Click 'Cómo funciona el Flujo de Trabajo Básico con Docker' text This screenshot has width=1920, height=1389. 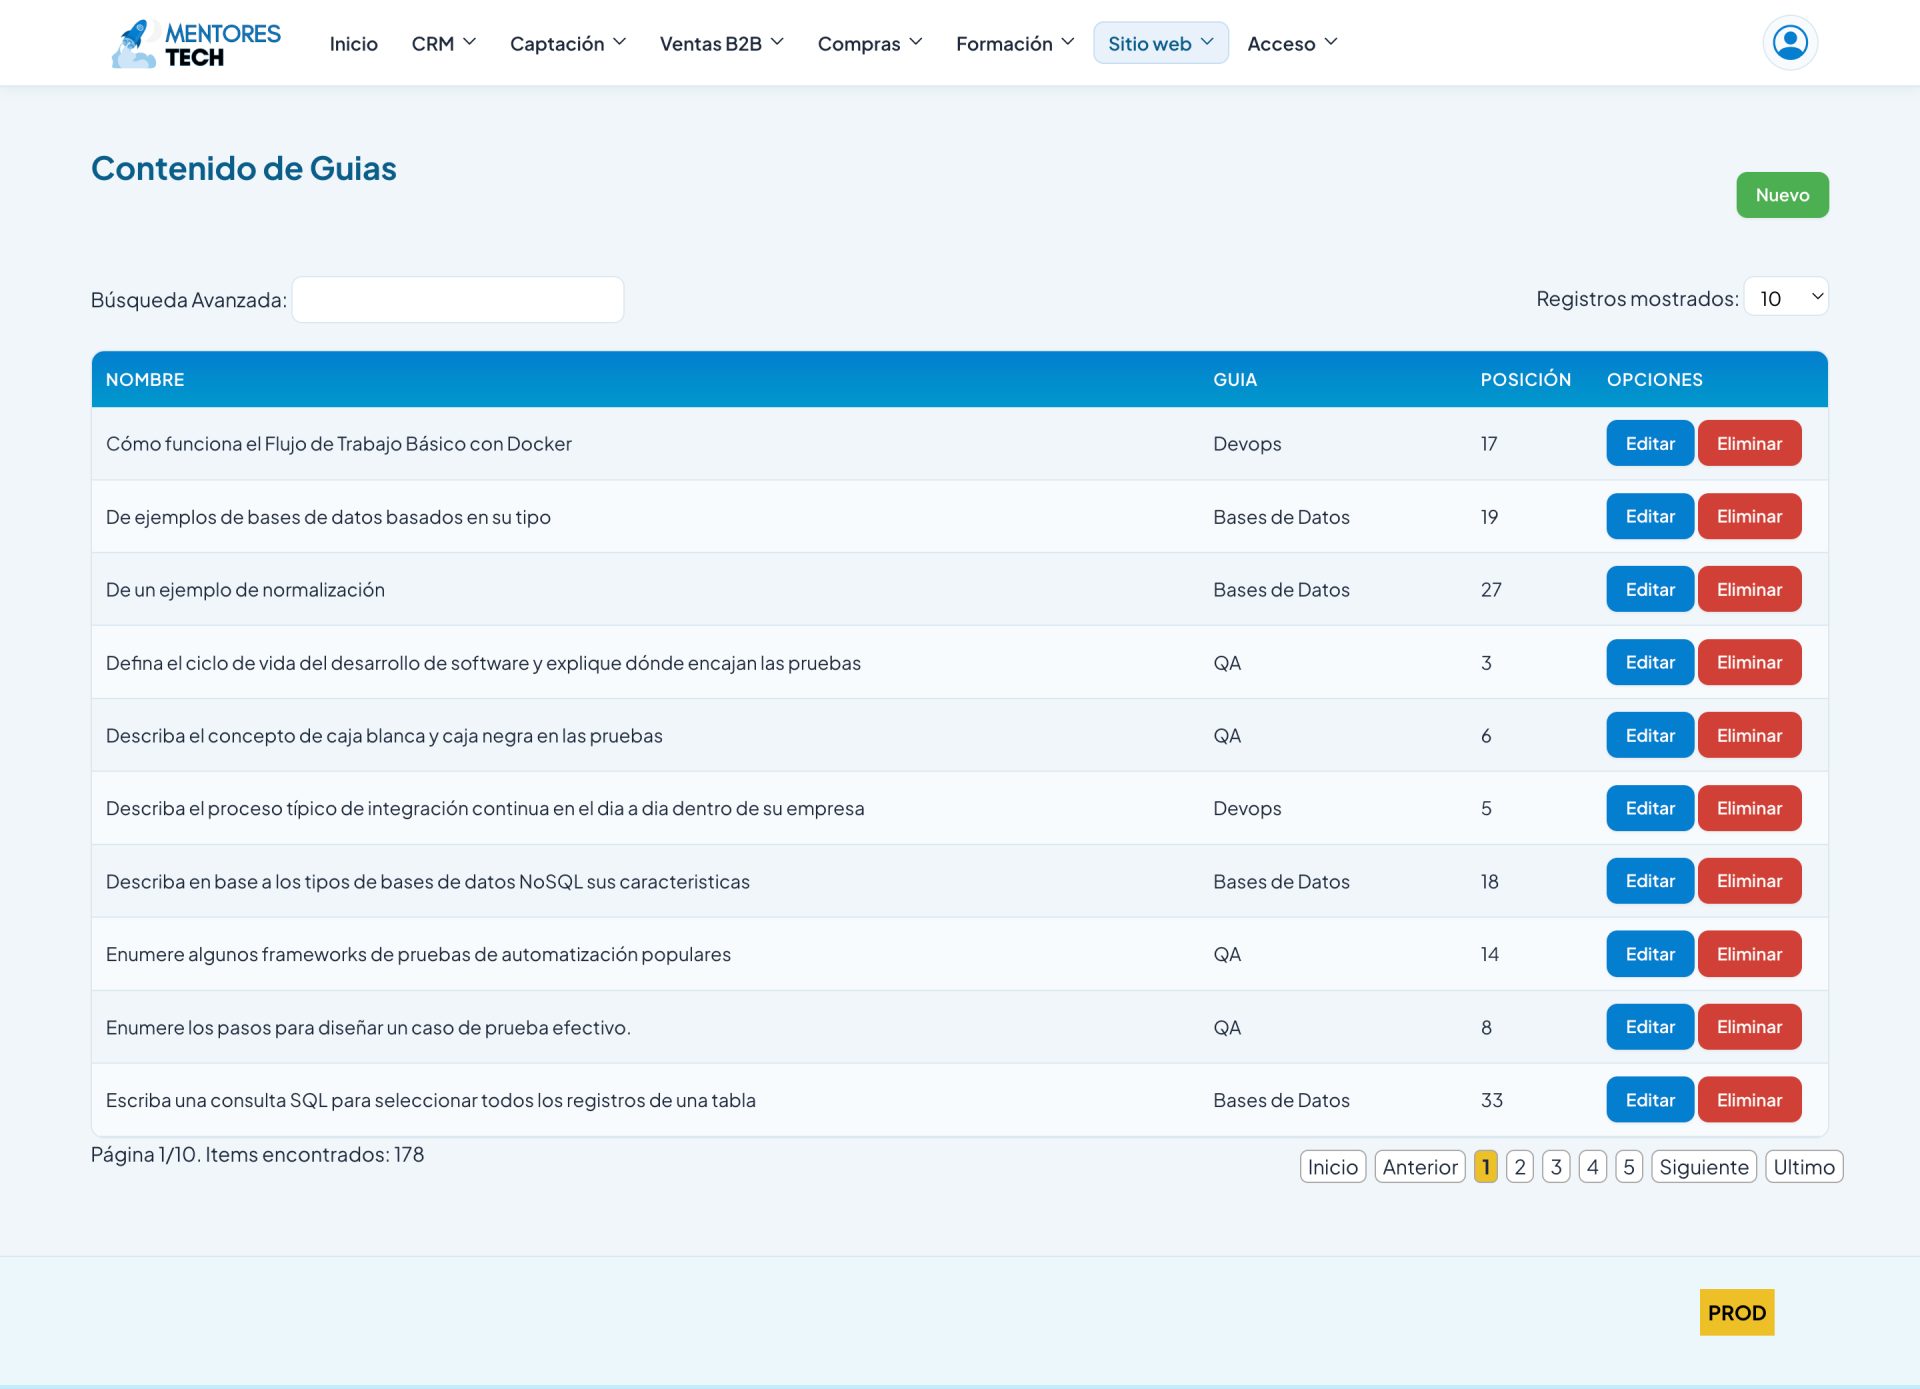point(338,444)
